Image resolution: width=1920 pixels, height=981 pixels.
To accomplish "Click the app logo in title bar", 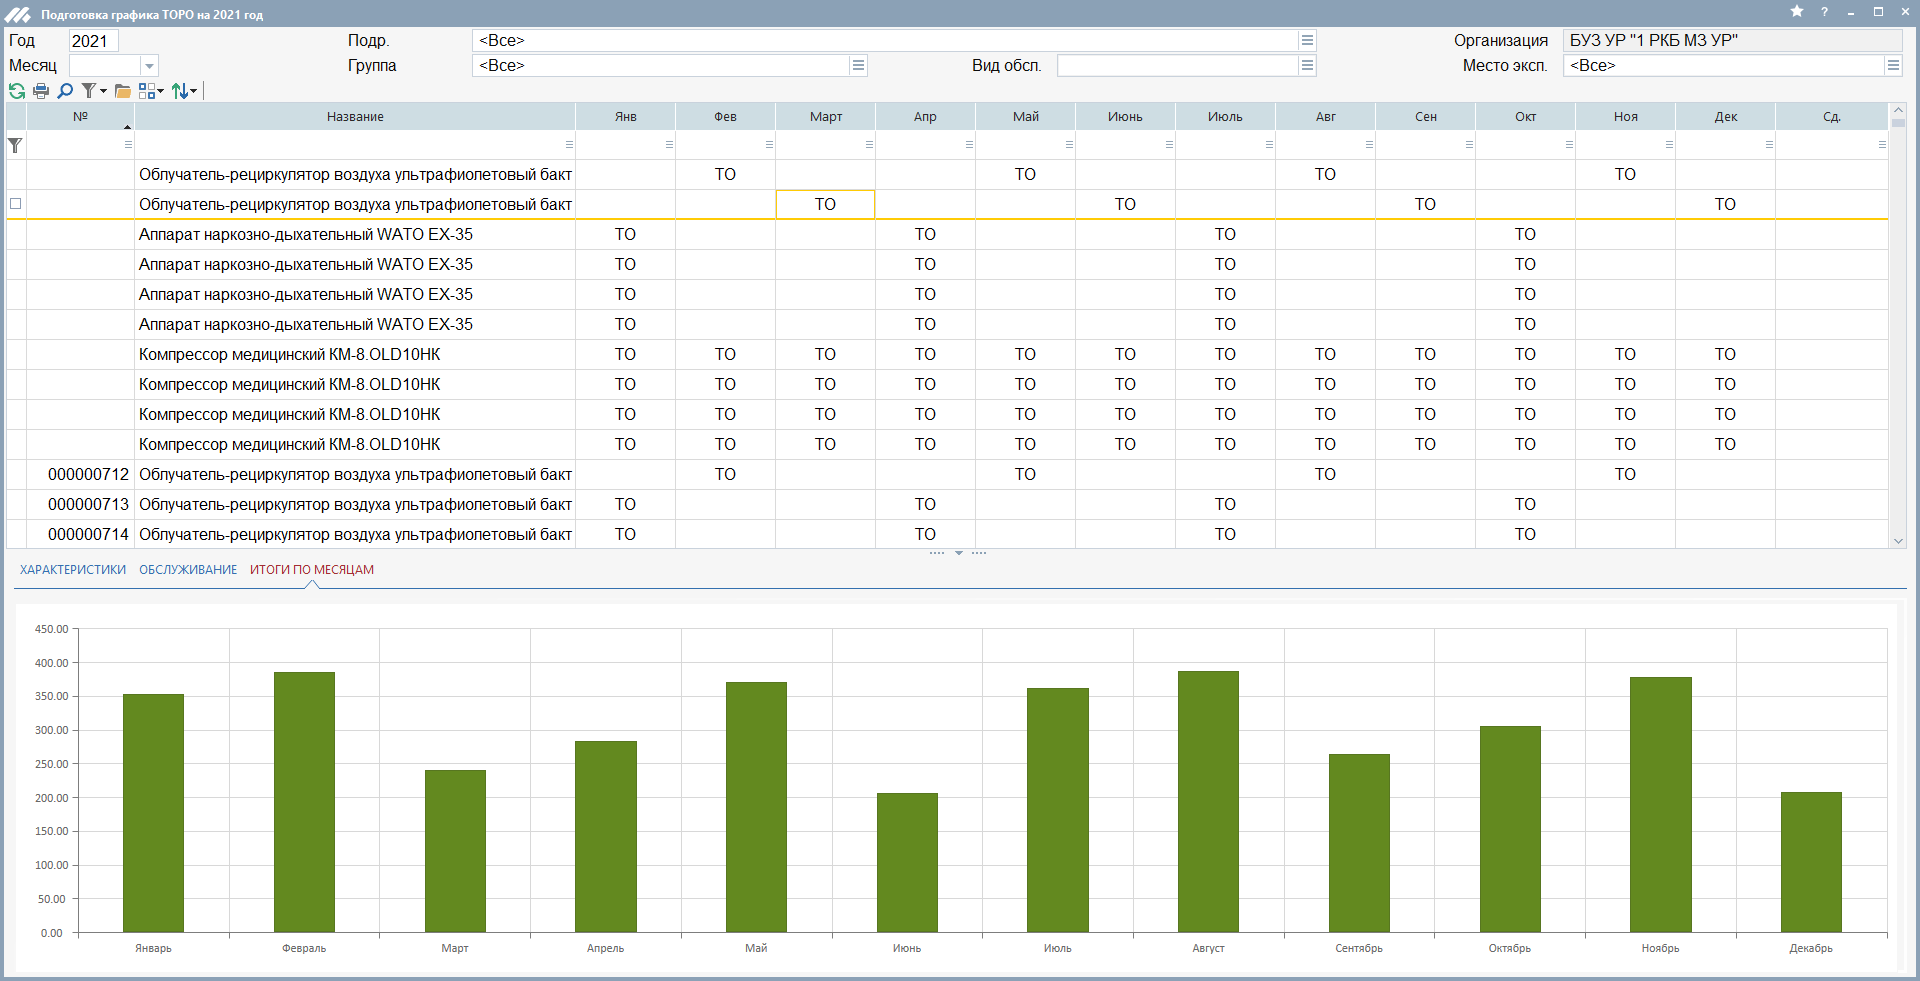I will pos(17,14).
